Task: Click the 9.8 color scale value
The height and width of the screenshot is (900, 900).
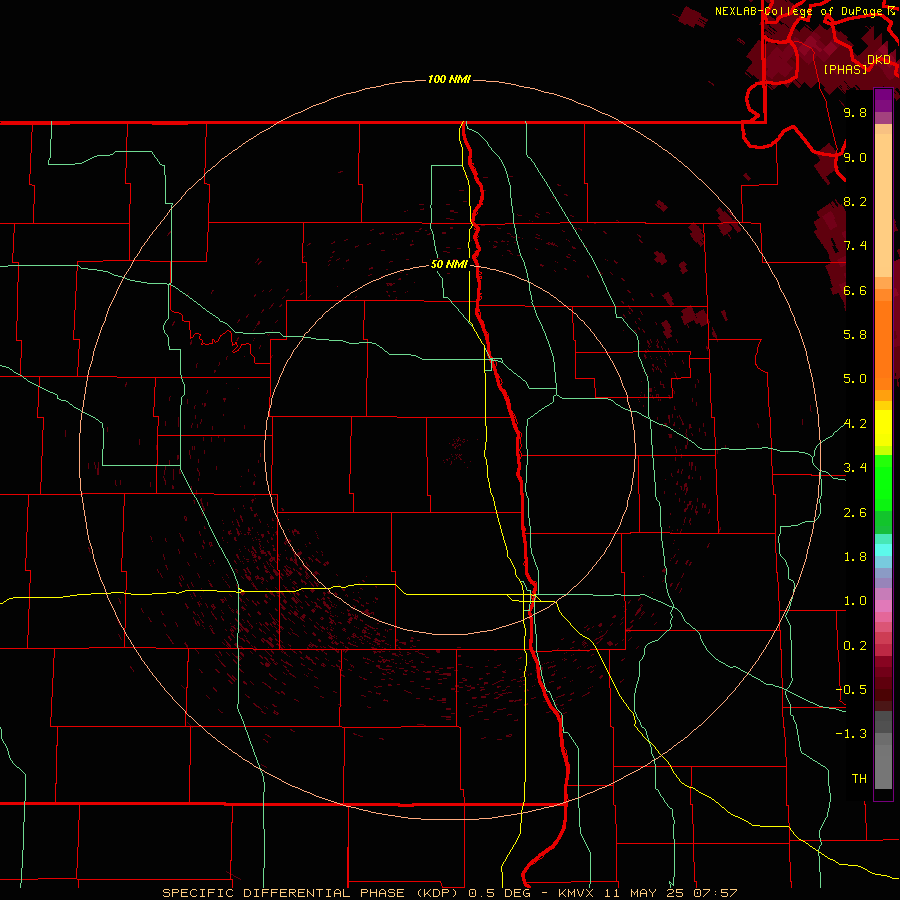Action: [855, 112]
